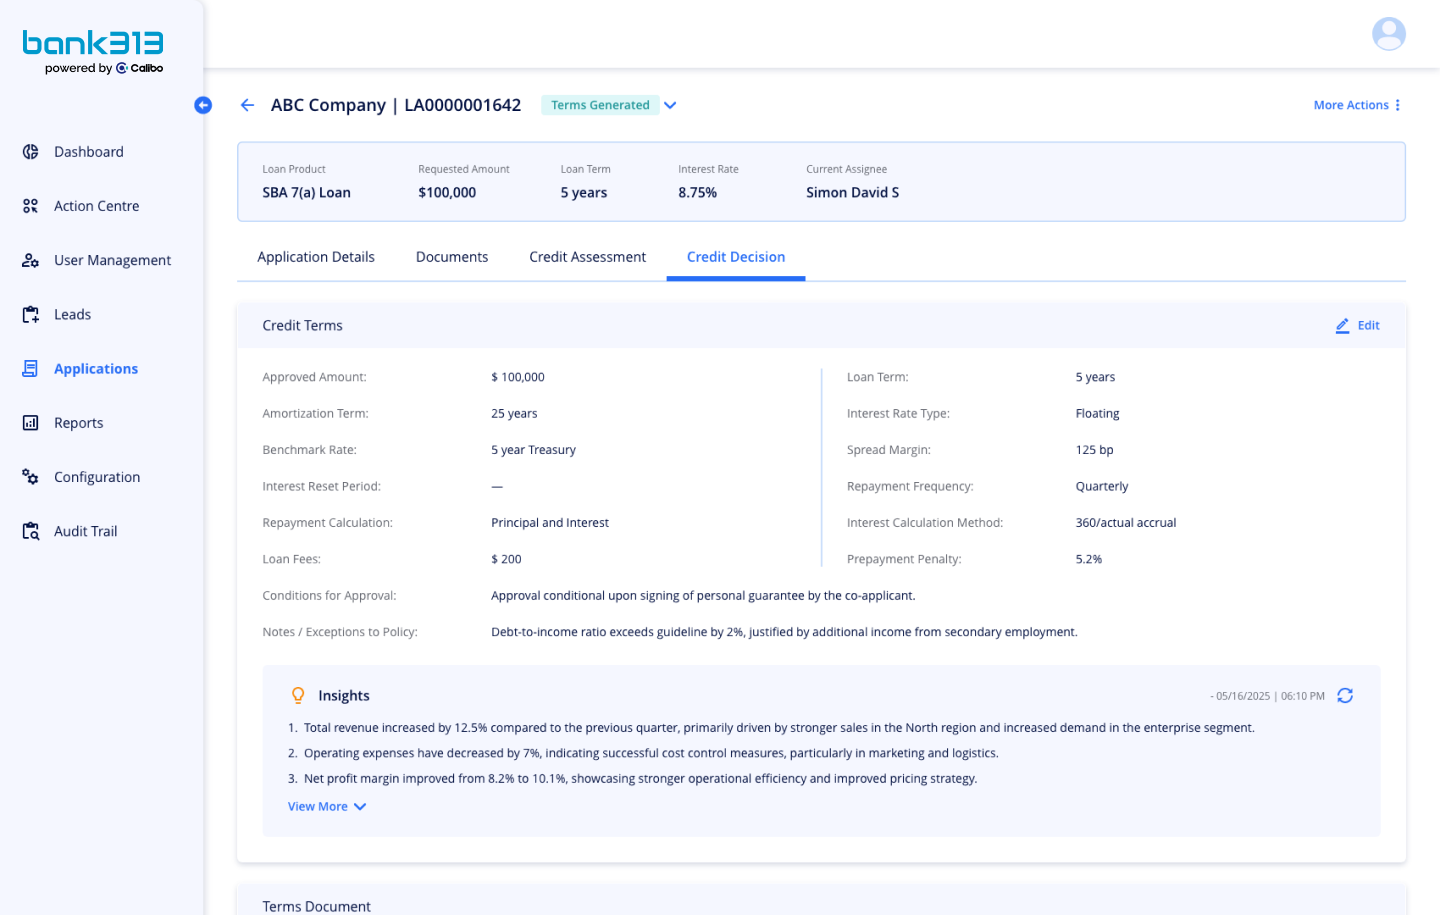Open the Credit Assessment tab
The width and height of the screenshot is (1440, 915).
(587, 257)
